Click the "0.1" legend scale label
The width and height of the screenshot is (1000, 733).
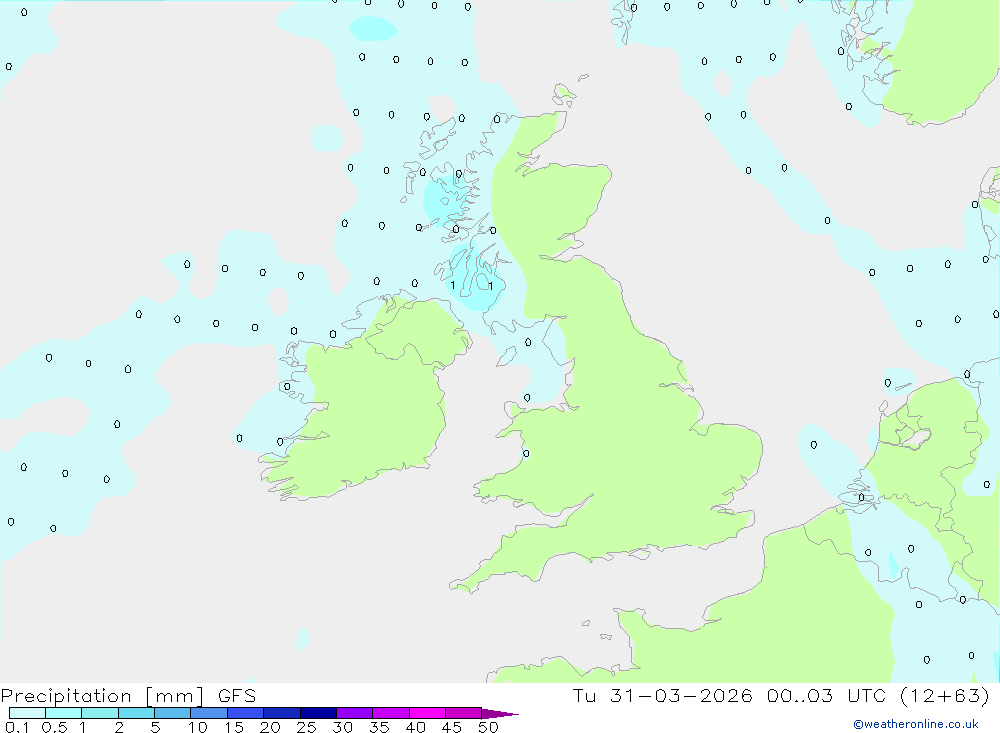click(x=17, y=727)
